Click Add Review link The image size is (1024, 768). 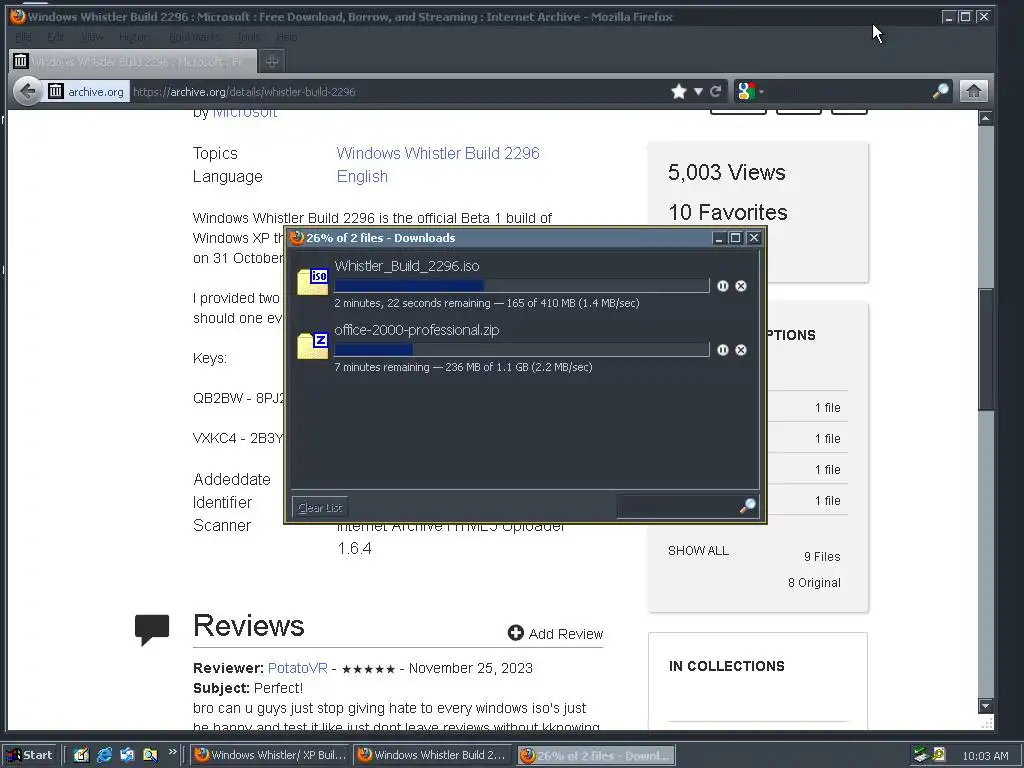(556, 633)
